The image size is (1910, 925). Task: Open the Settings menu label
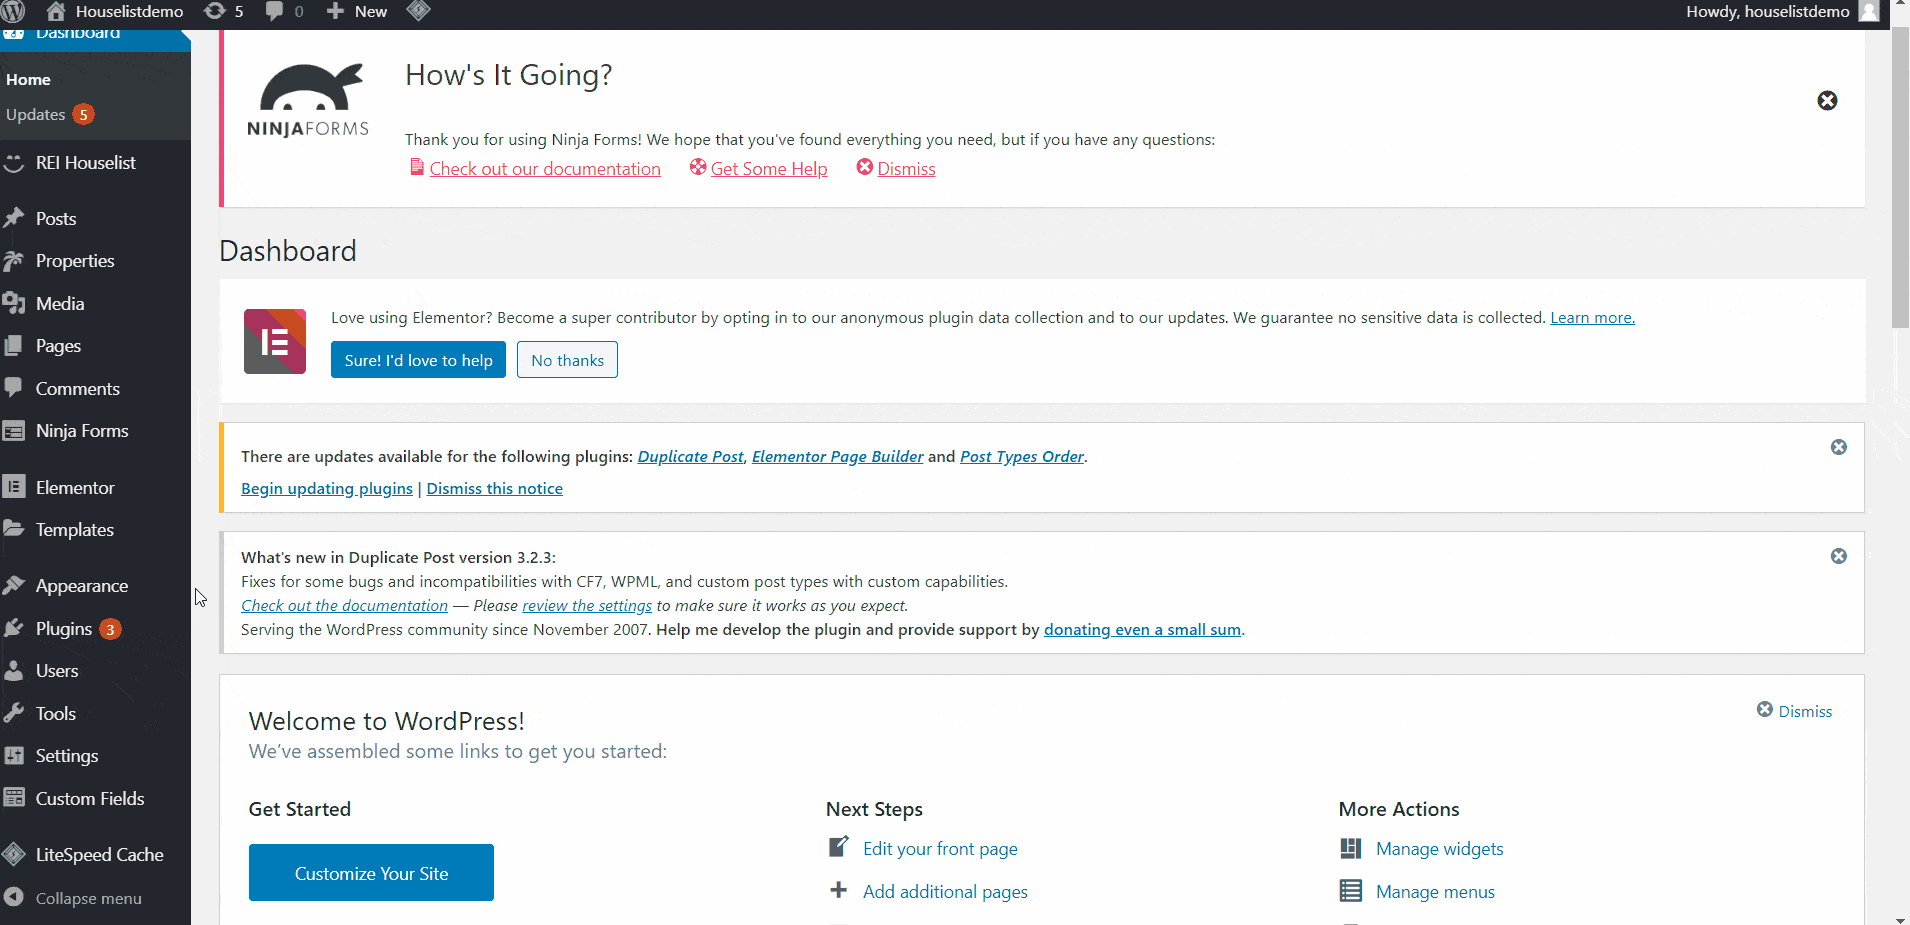67,756
